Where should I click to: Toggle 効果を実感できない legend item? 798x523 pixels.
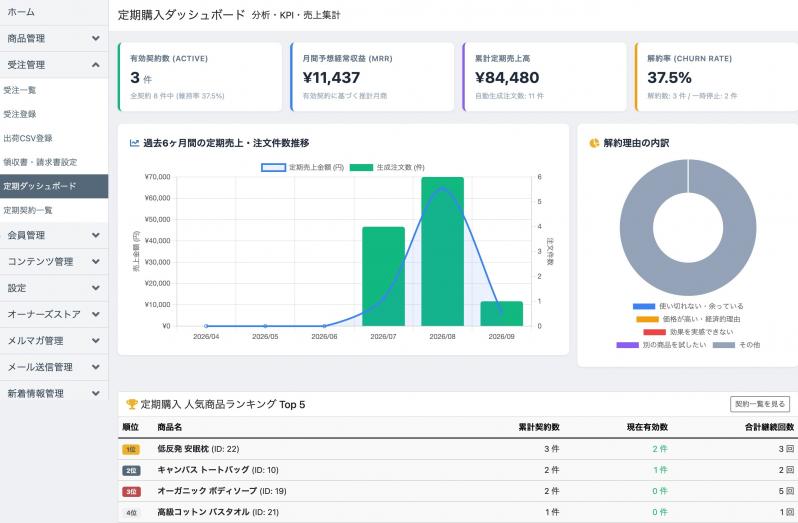point(688,332)
